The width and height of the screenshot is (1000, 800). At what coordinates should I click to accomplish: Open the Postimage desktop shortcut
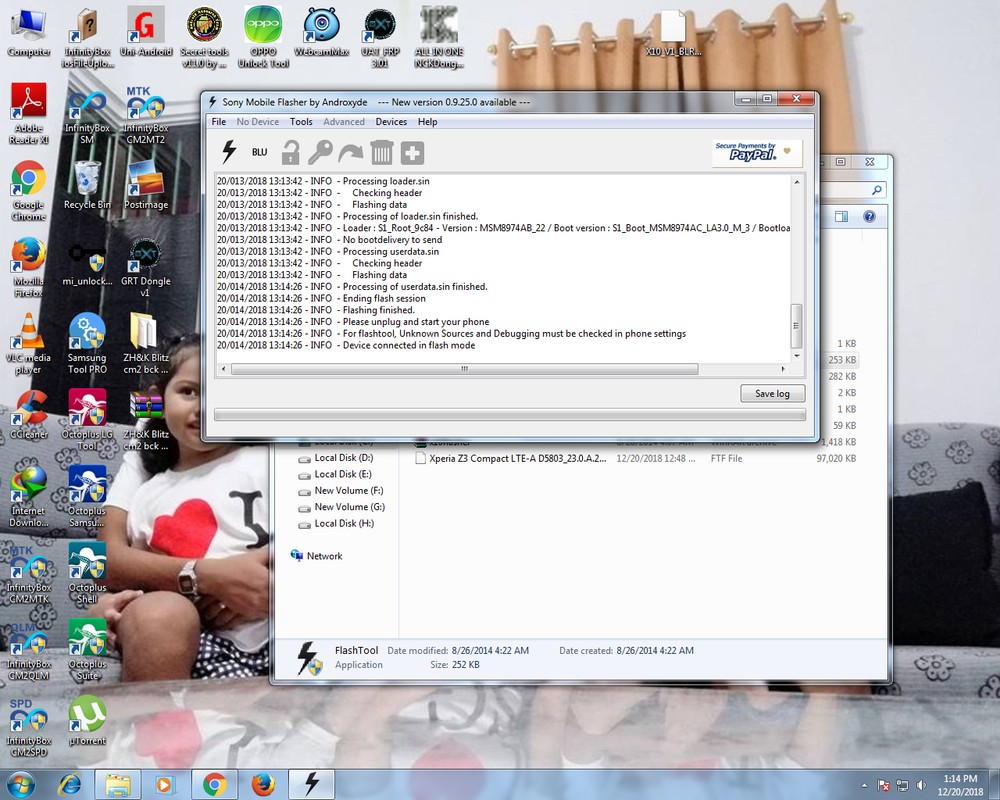point(146,186)
